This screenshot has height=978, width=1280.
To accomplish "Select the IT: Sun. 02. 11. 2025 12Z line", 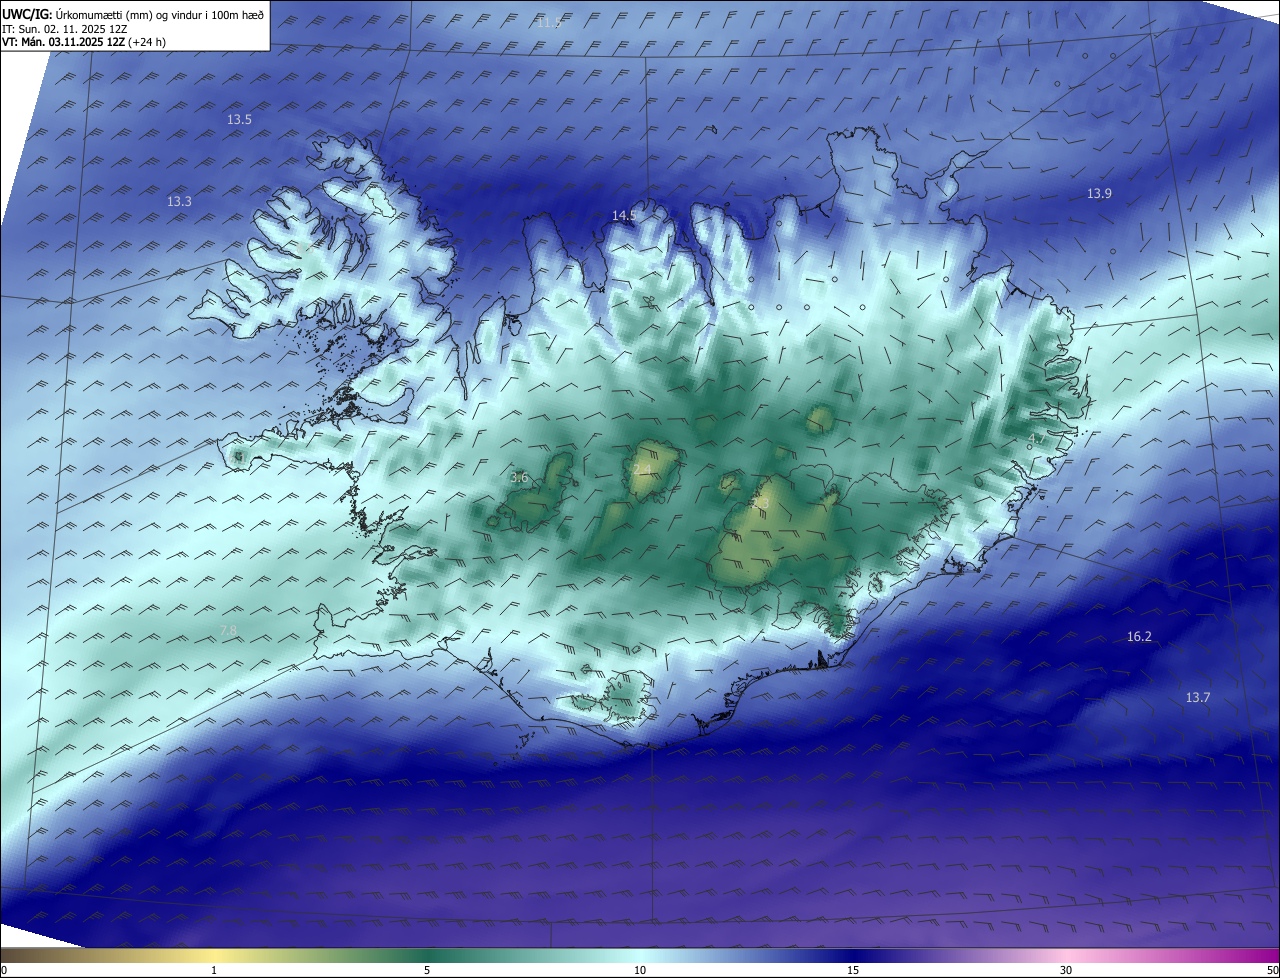I will click(65, 29).
